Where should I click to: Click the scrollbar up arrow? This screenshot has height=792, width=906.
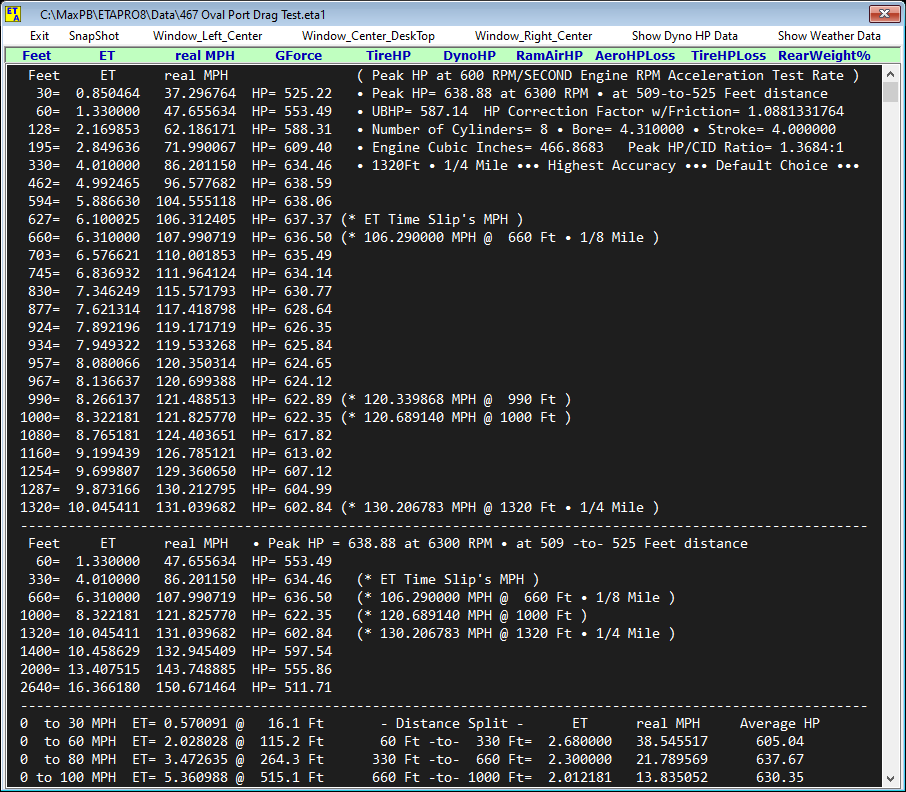890,74
